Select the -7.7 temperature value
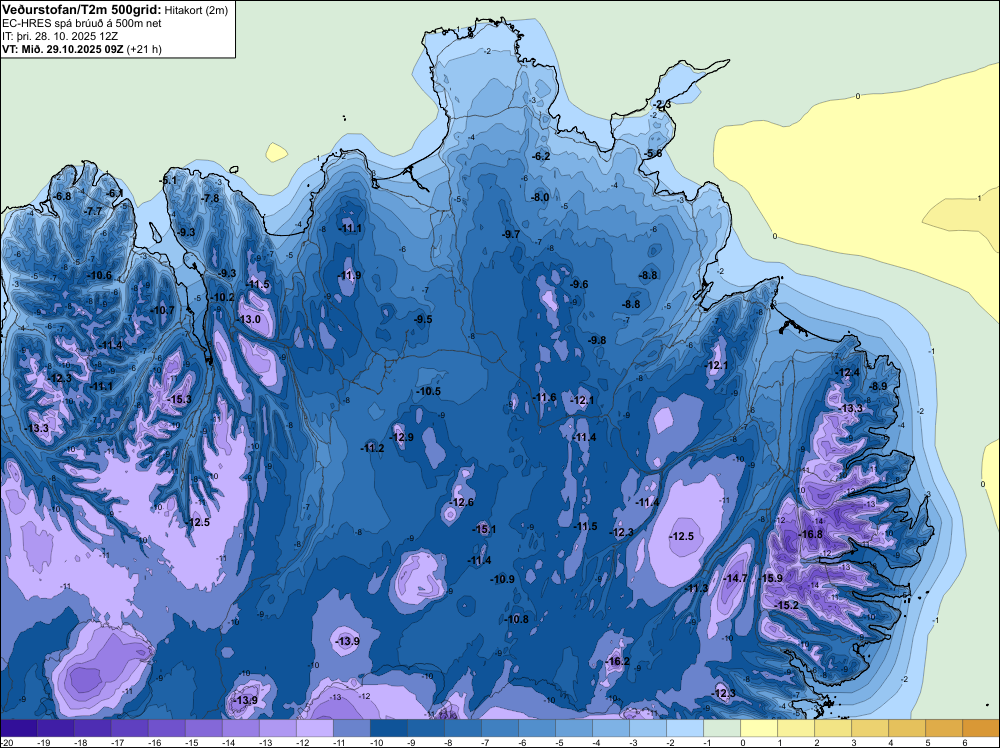This screenshot has width=1000, height=748. [x=94, y=211]
